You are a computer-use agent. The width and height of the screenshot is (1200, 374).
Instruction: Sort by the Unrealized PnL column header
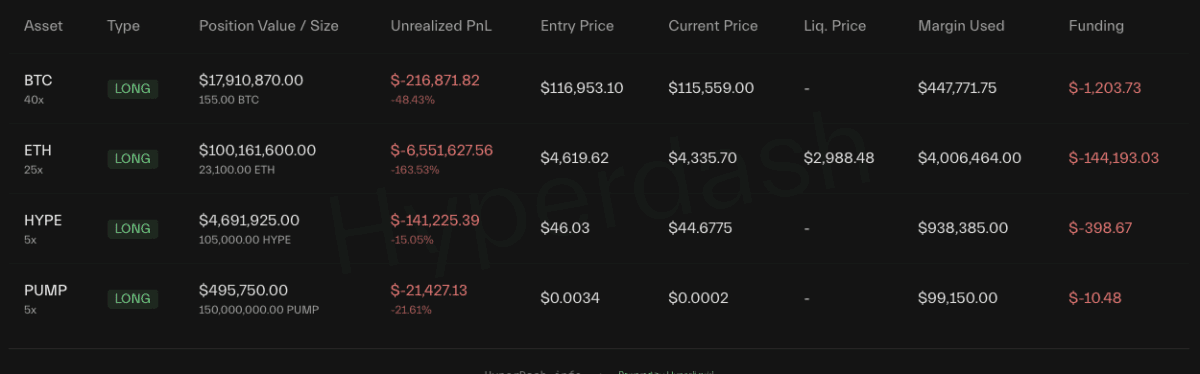point(443,26)
